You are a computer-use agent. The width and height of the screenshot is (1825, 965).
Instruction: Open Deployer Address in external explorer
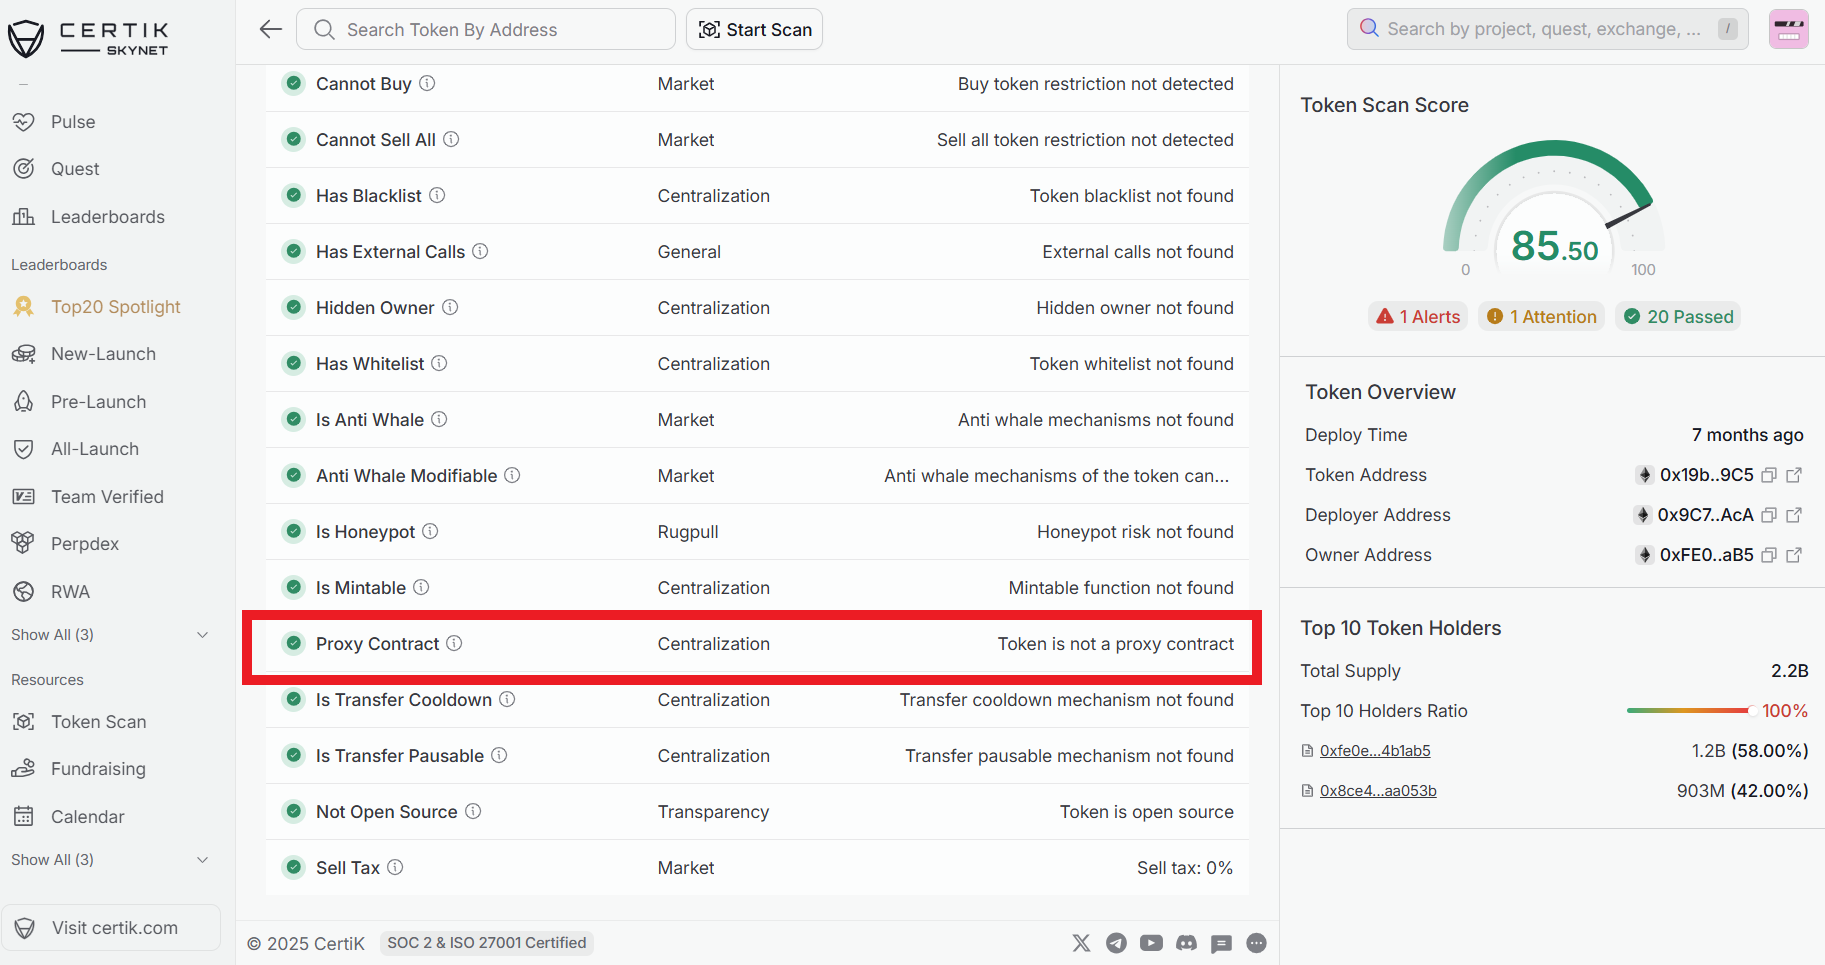coord(1794,515)
